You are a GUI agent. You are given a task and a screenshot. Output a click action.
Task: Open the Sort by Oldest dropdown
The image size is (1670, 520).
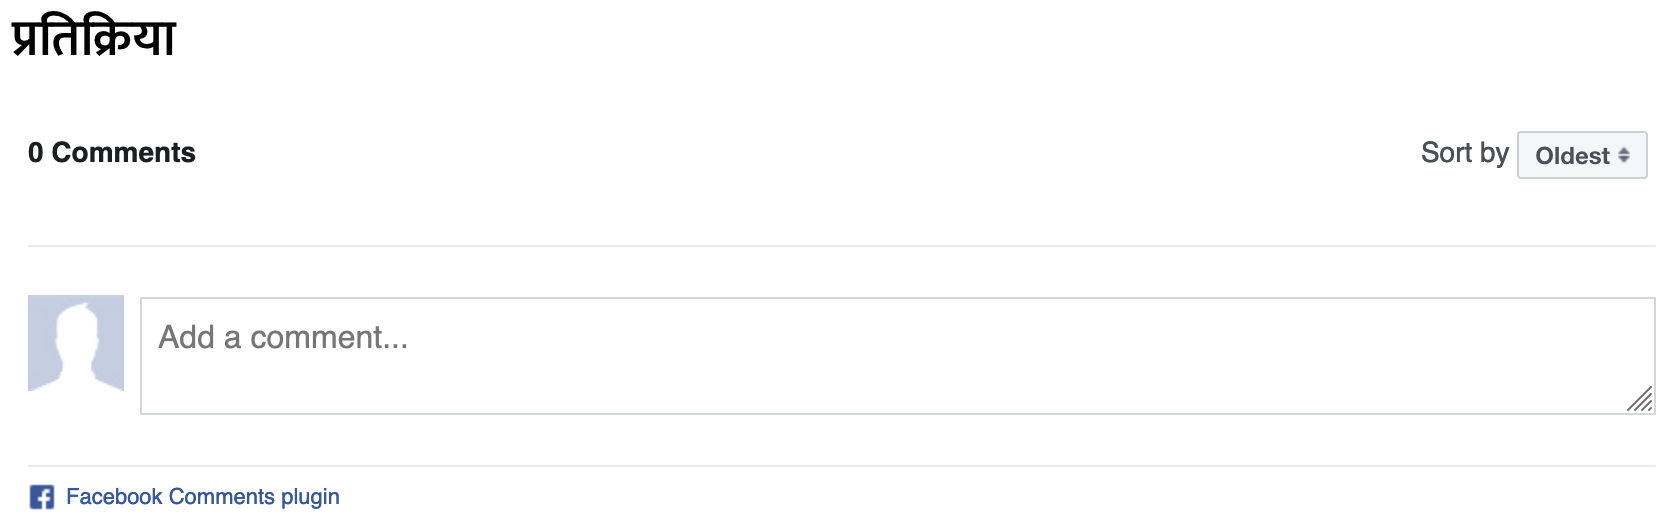1582,155
